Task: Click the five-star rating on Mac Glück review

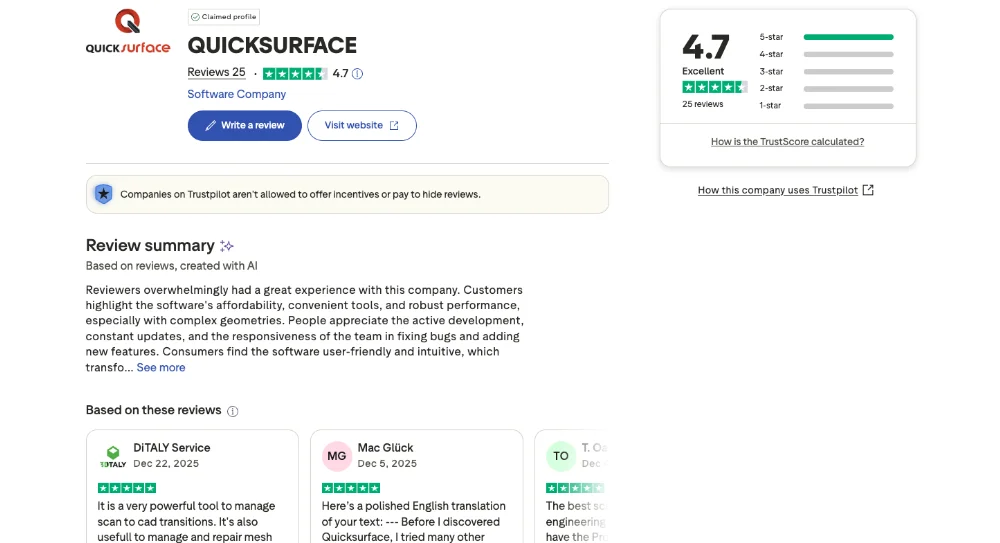Action: pyautogui.click(x=351, y=488)
